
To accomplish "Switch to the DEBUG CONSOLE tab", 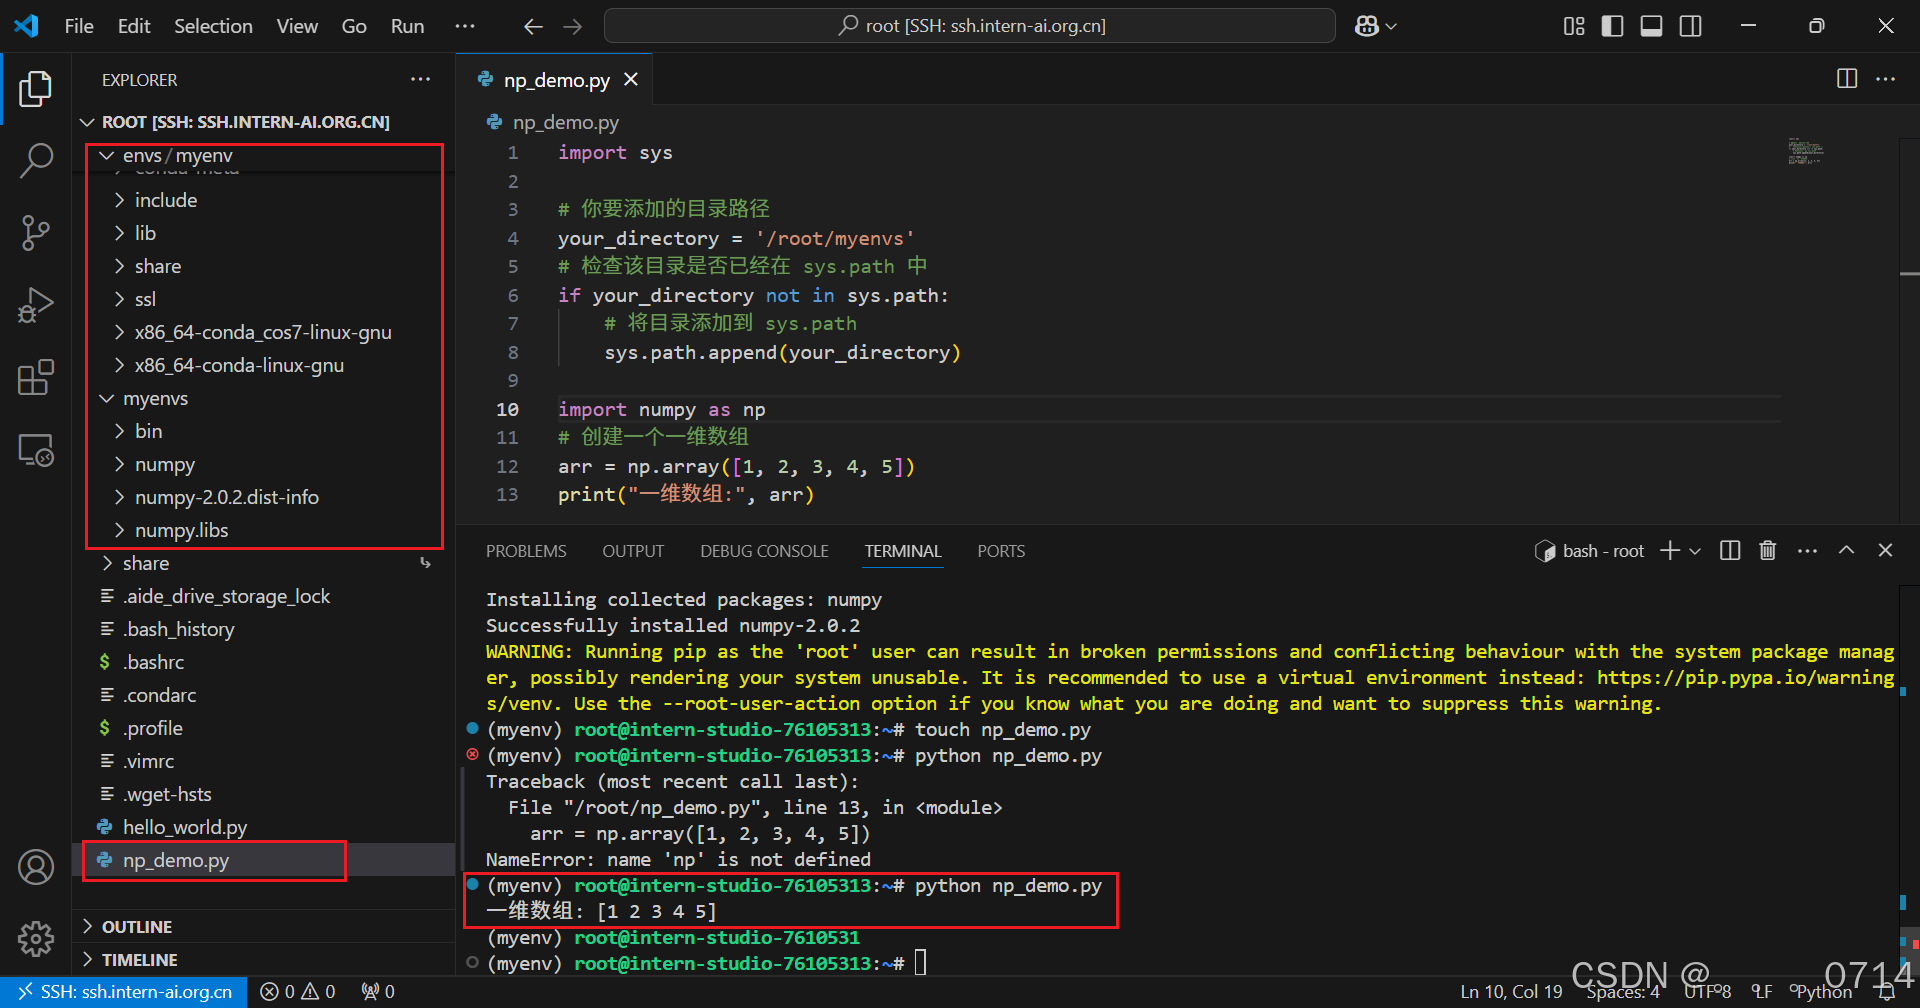I will tap(764, 551).
